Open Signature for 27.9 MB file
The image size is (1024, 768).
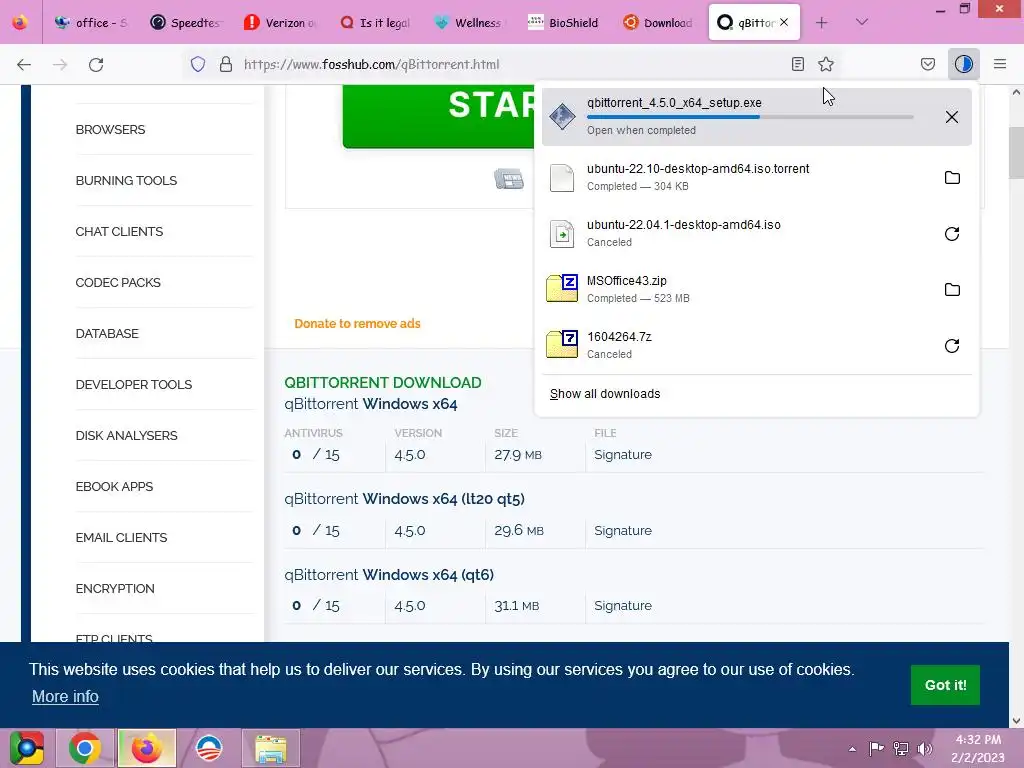(623, 455)
